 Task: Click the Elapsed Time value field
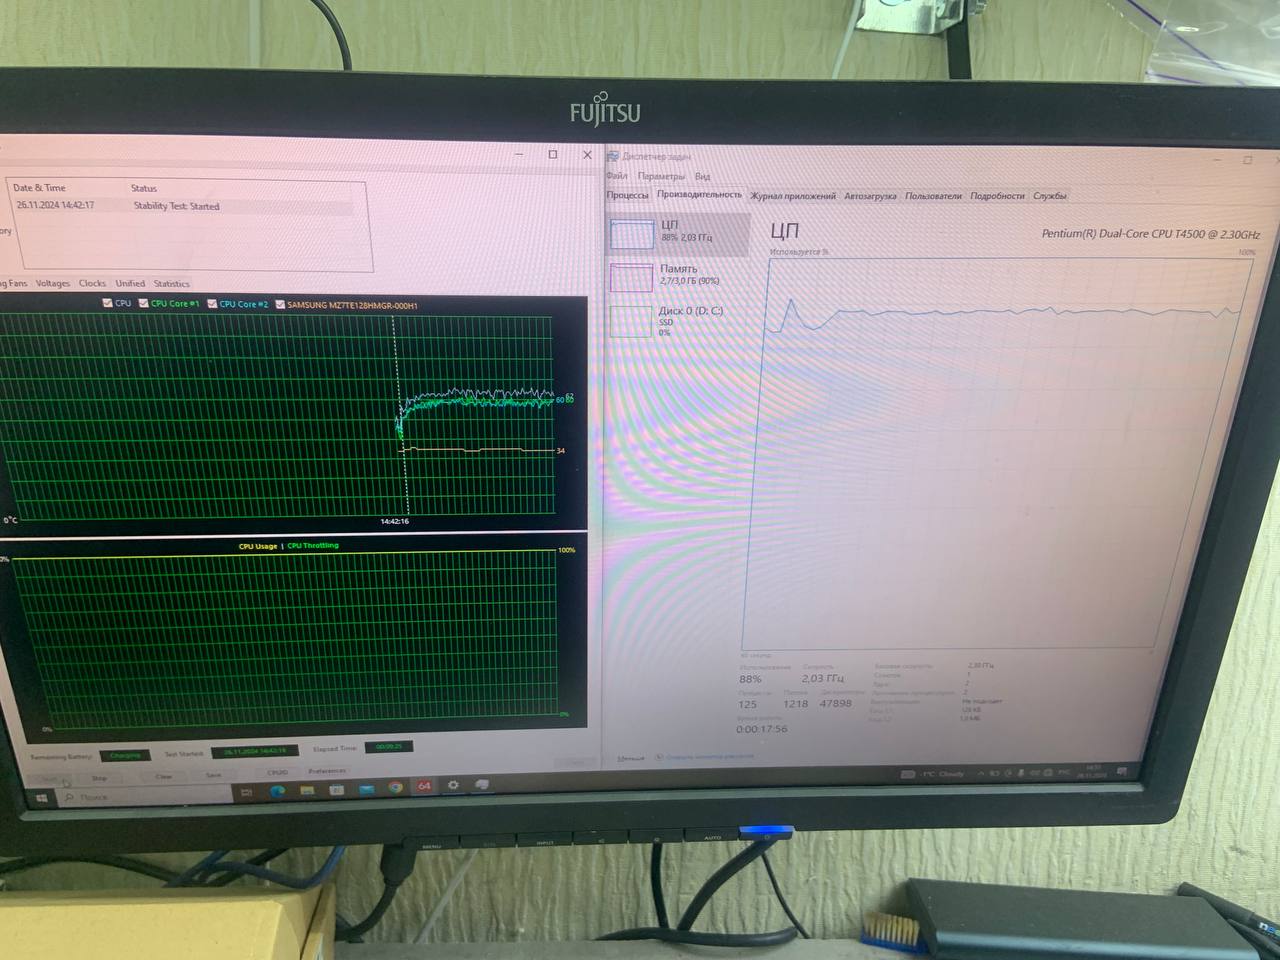tap(389, 747)
